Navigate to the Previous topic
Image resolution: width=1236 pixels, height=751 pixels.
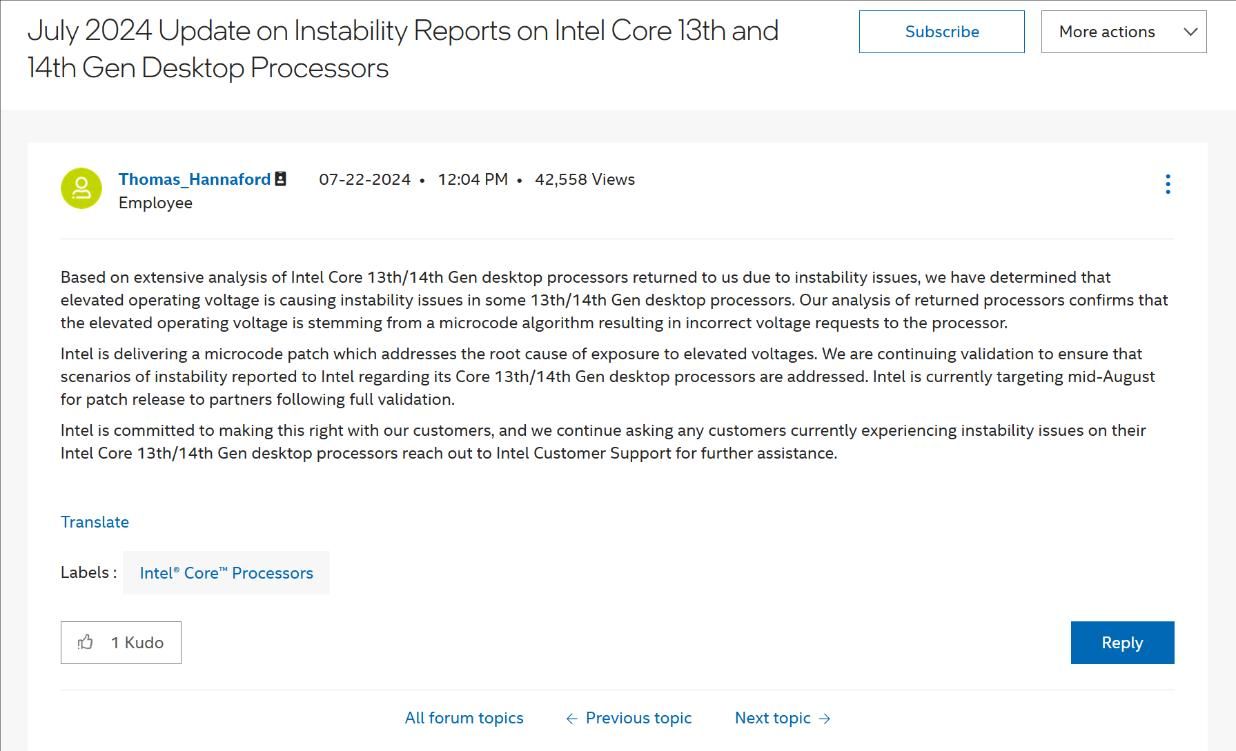638,718
